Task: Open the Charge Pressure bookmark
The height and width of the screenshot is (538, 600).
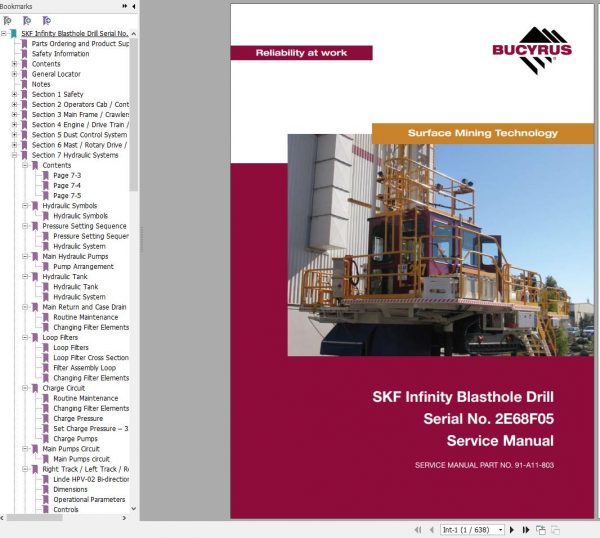Action: point(78,418)
